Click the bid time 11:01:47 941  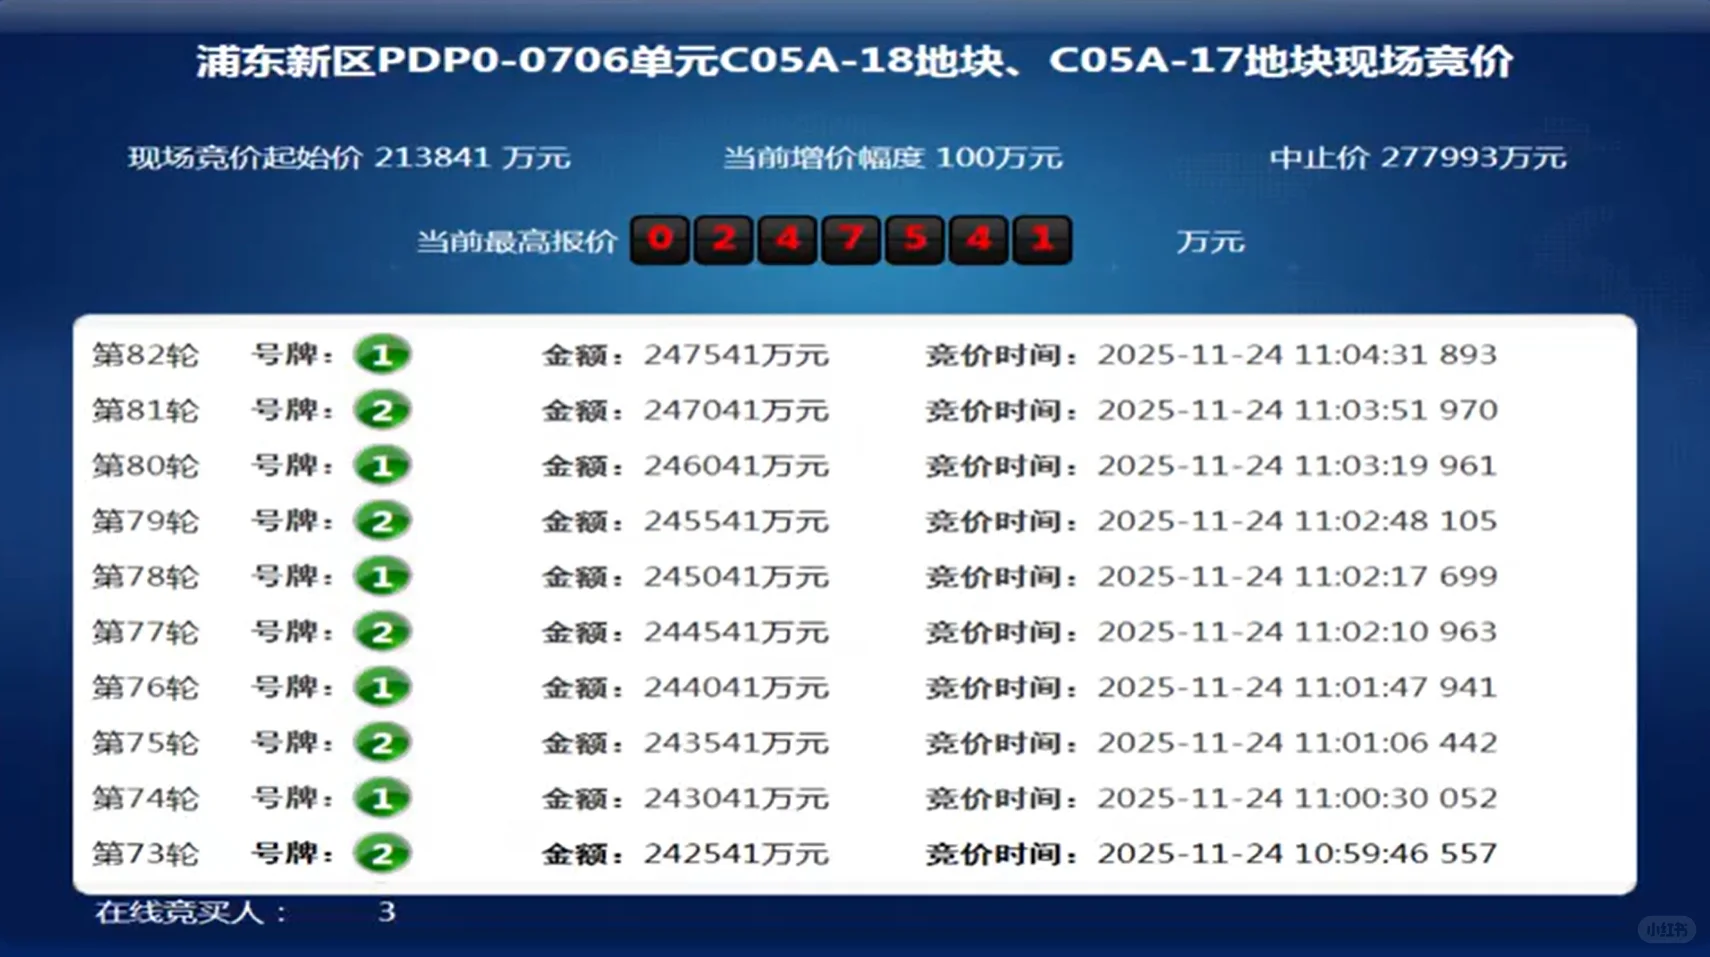[x=1396, y=687]
